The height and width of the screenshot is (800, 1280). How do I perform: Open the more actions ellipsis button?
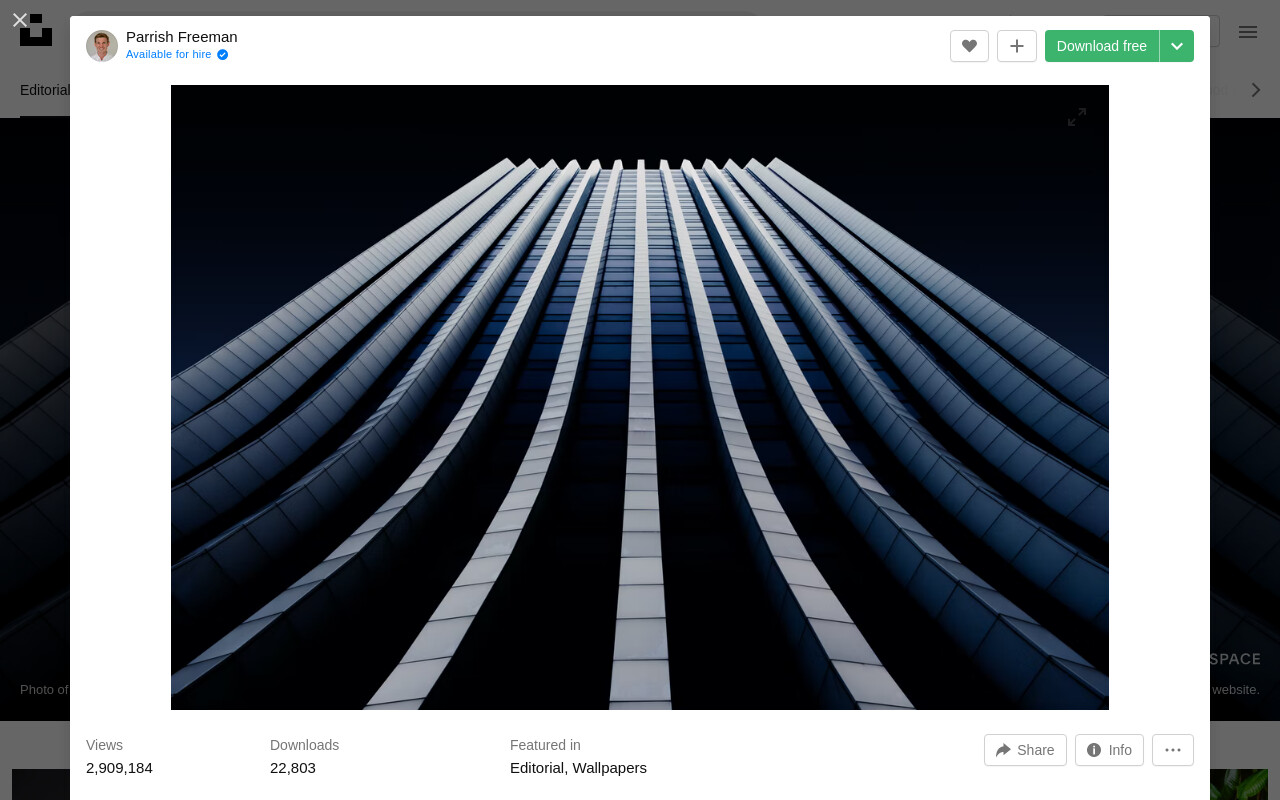pyautogui.click(x=1173, y=750)
